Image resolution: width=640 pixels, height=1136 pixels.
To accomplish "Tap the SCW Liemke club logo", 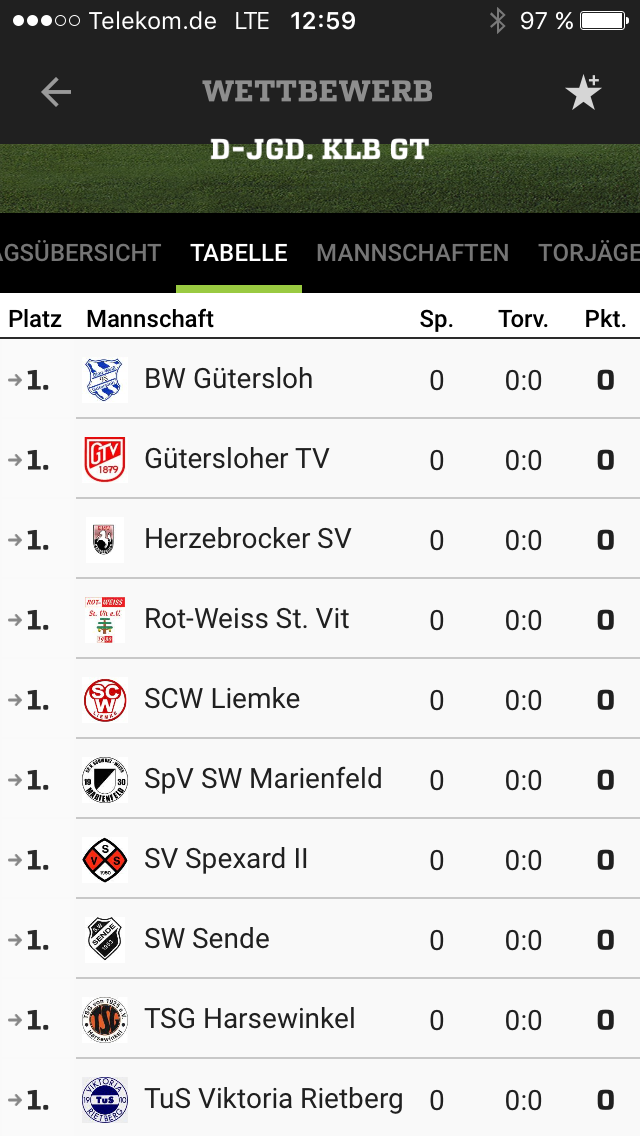I will pos(104,700).
